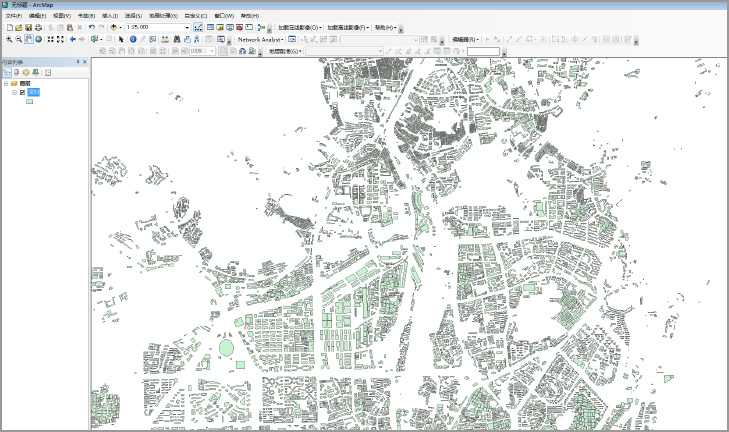The image size is (729, 432).
Task: Select the highlighted layer name
Action: pos(33,93)
